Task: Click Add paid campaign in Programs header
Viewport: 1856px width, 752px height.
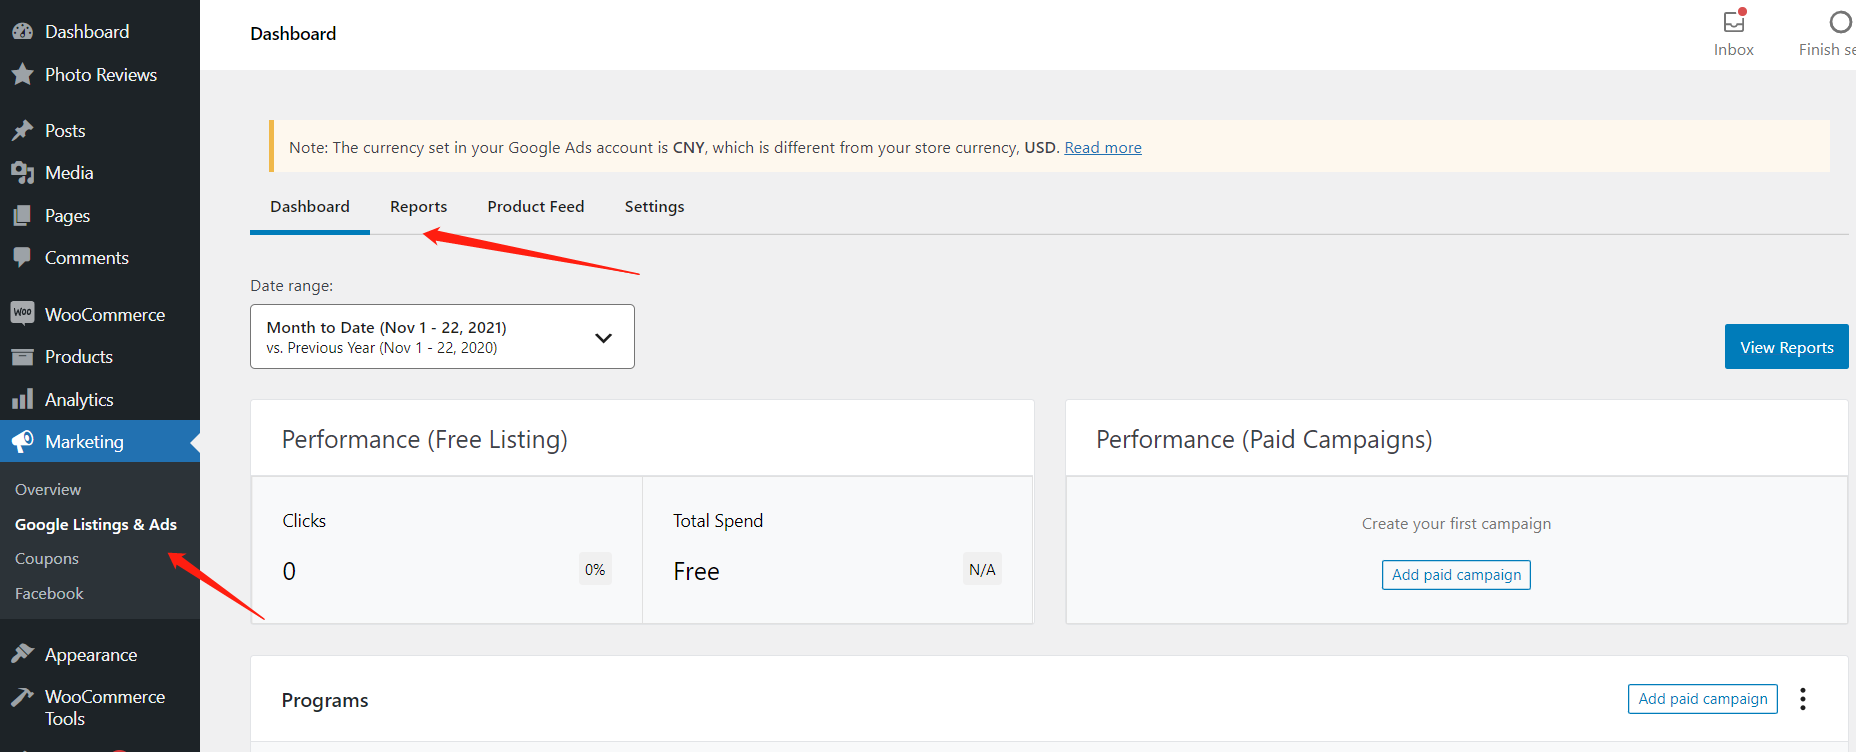Action: click(x=1702, y=699)
